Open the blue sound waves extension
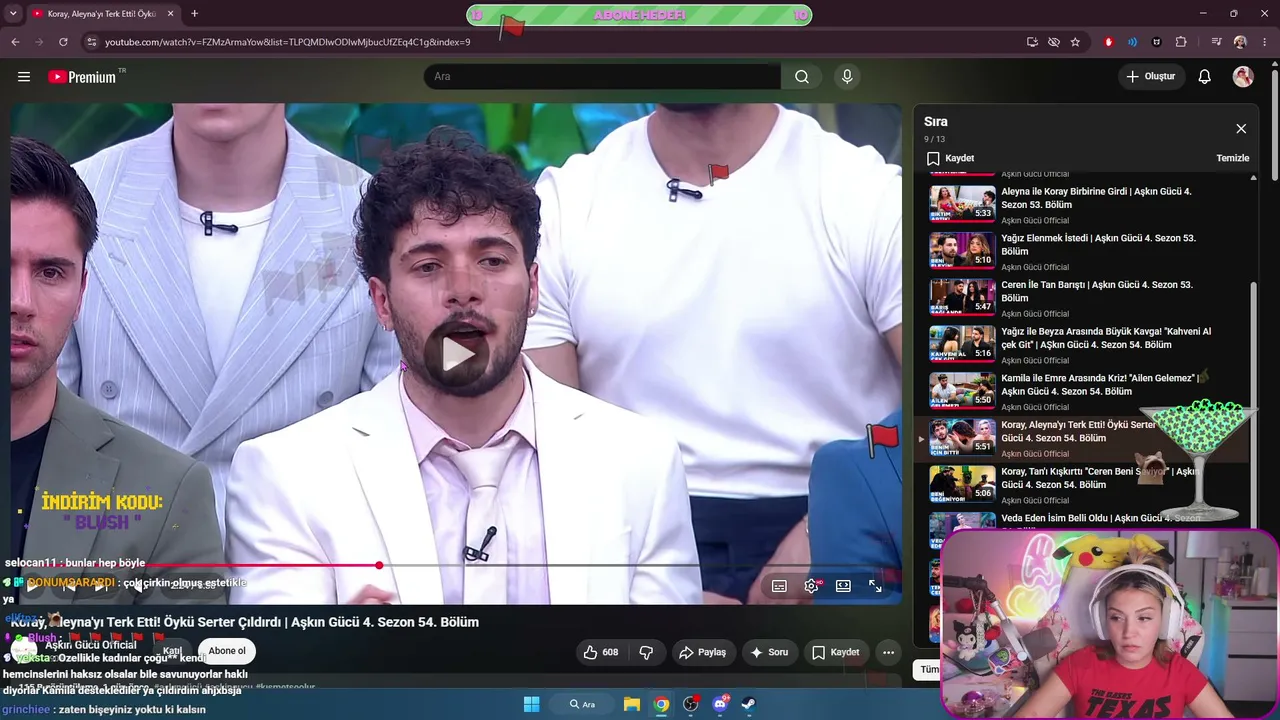 (1132, 42)
